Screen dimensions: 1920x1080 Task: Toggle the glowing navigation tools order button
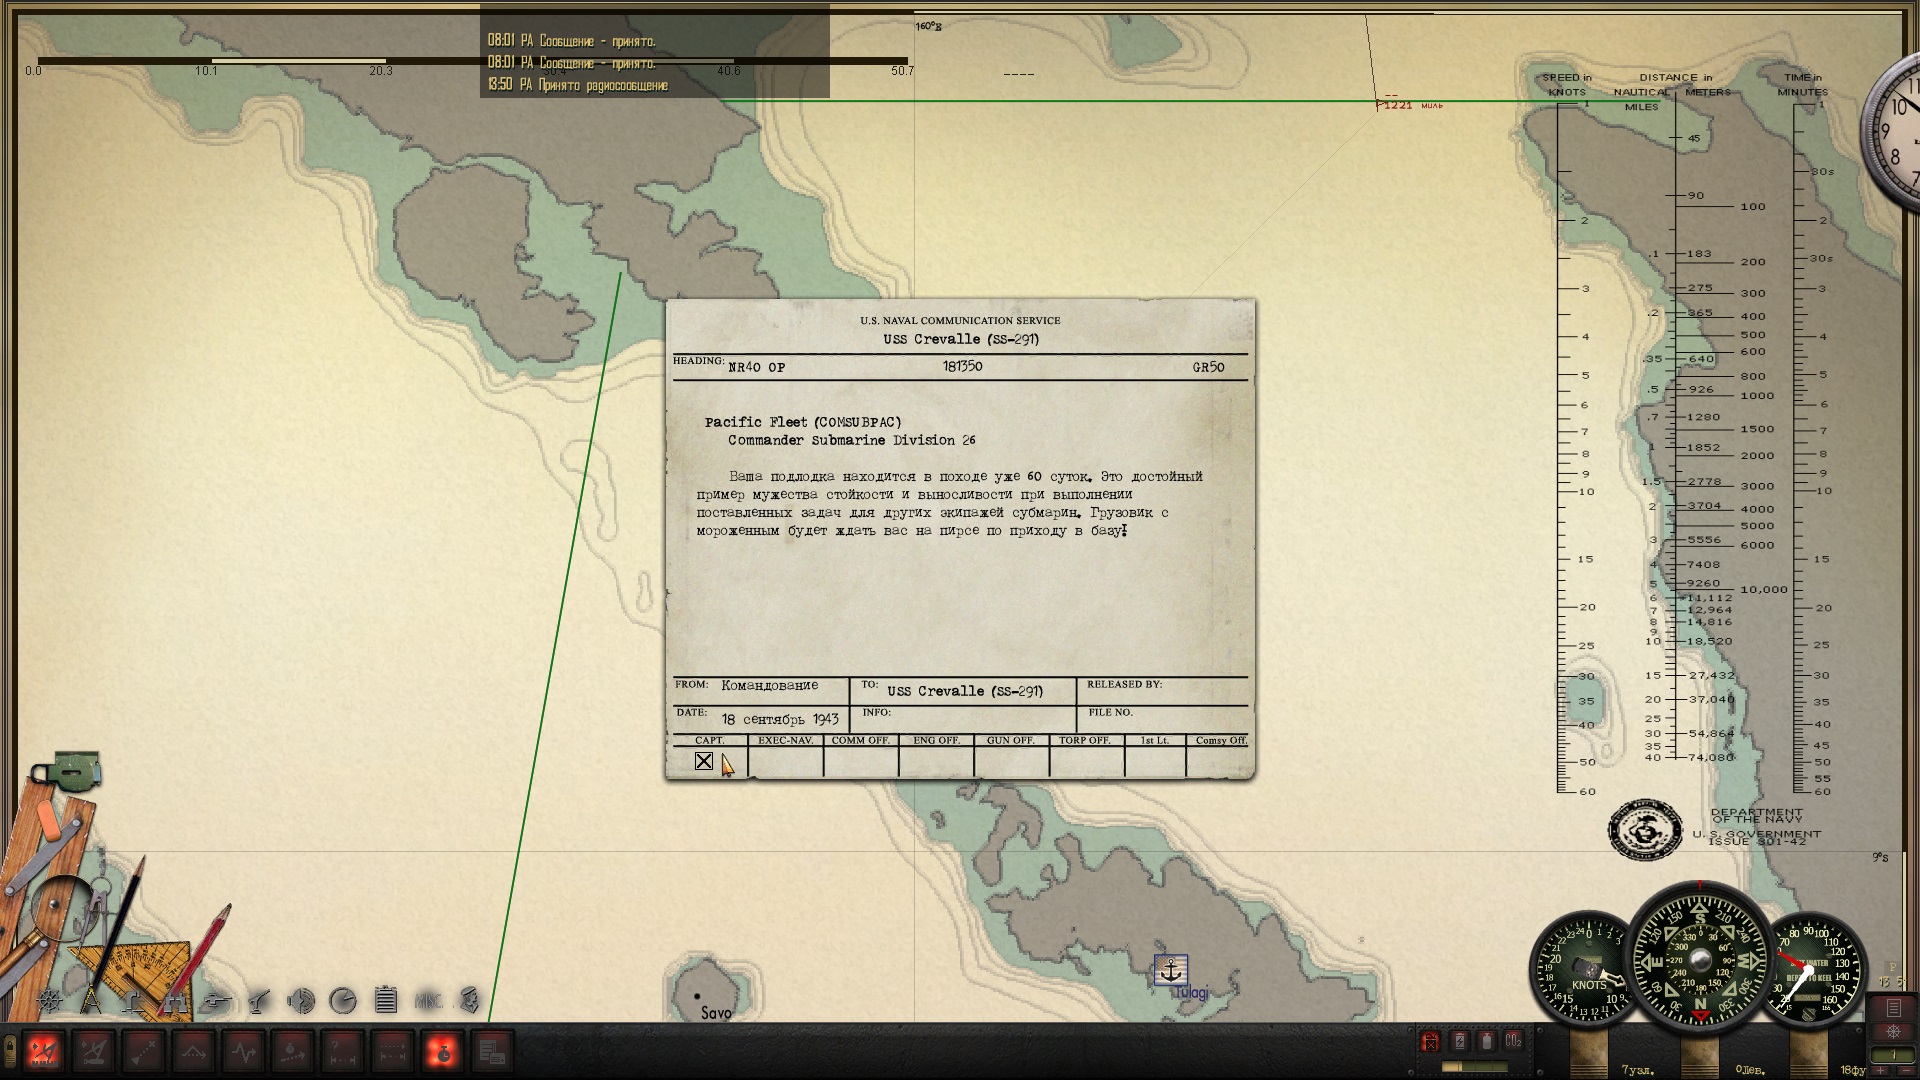[44, 1051]
